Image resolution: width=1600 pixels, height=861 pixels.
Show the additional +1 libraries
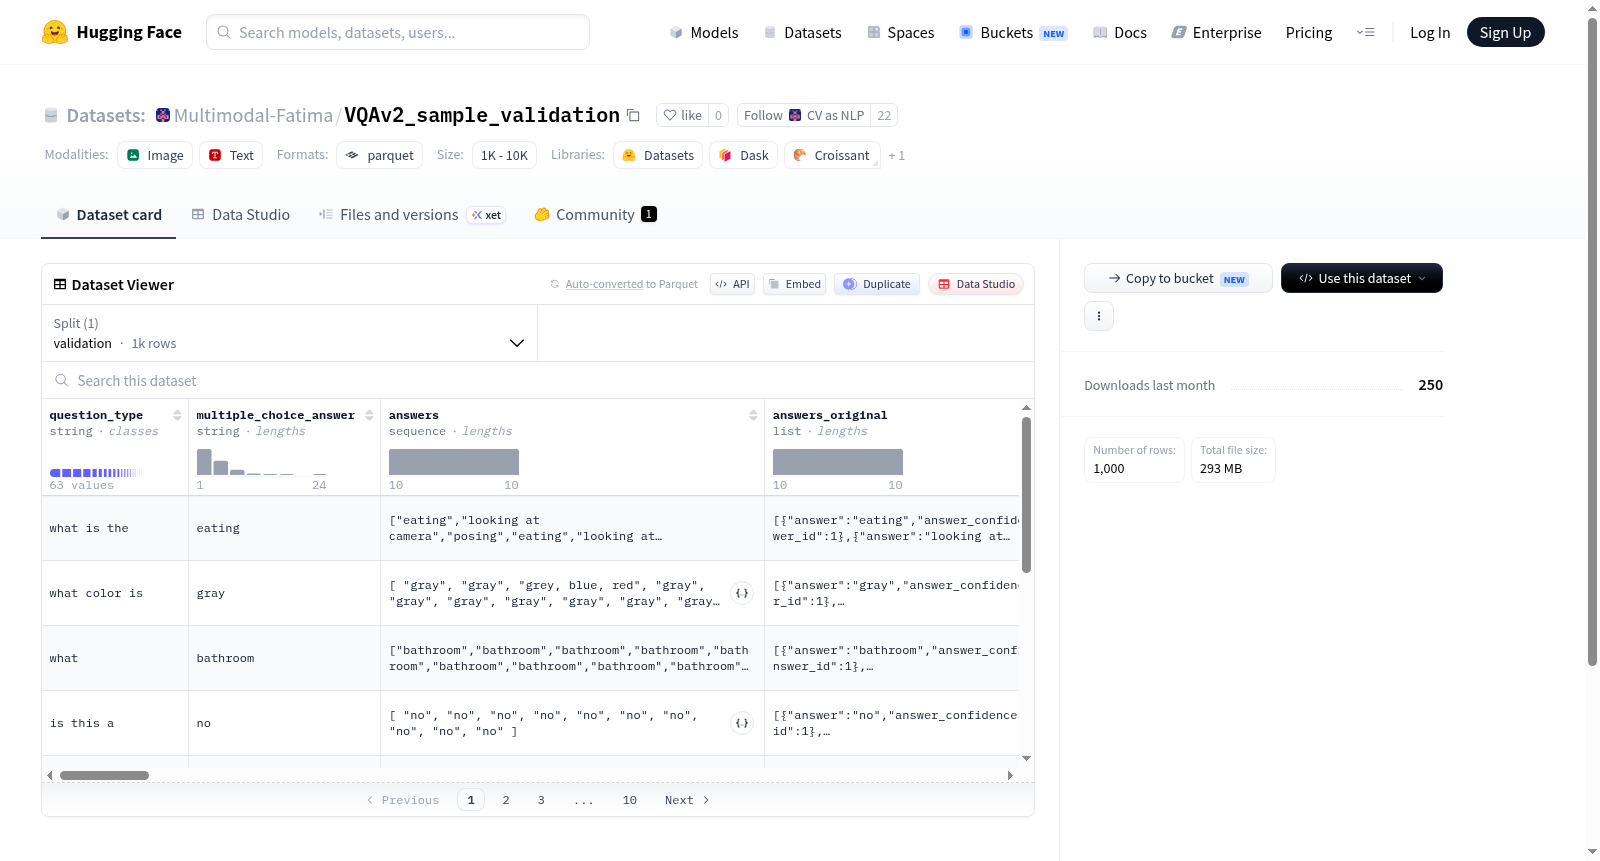(897, 156)
